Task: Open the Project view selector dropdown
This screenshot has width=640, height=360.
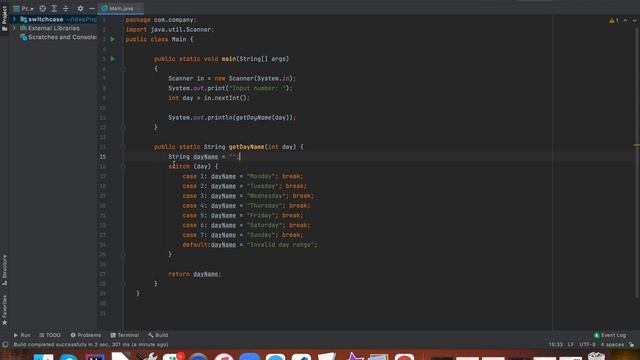Action: (x=23, y=8)
